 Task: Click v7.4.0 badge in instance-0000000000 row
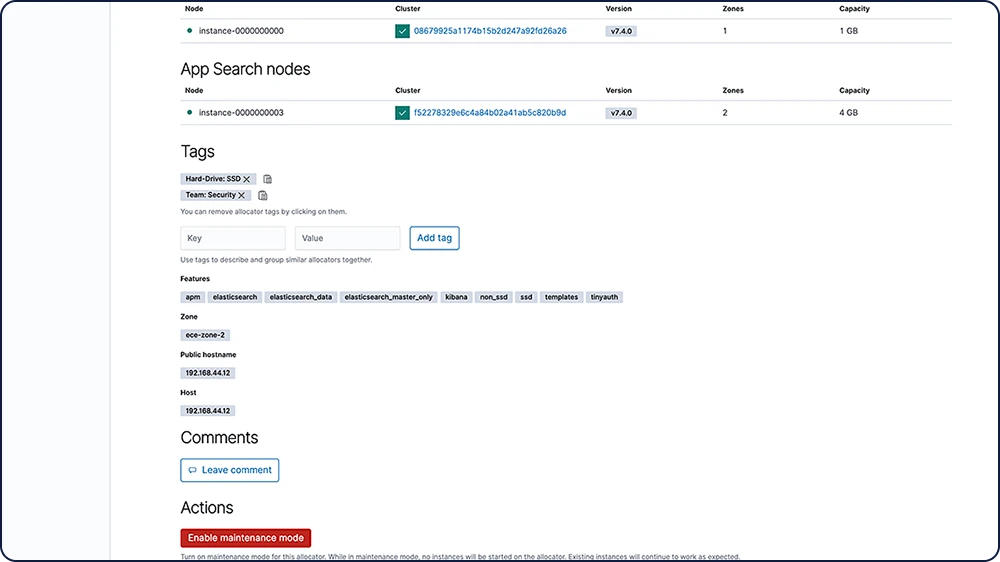tap(621, 31)
